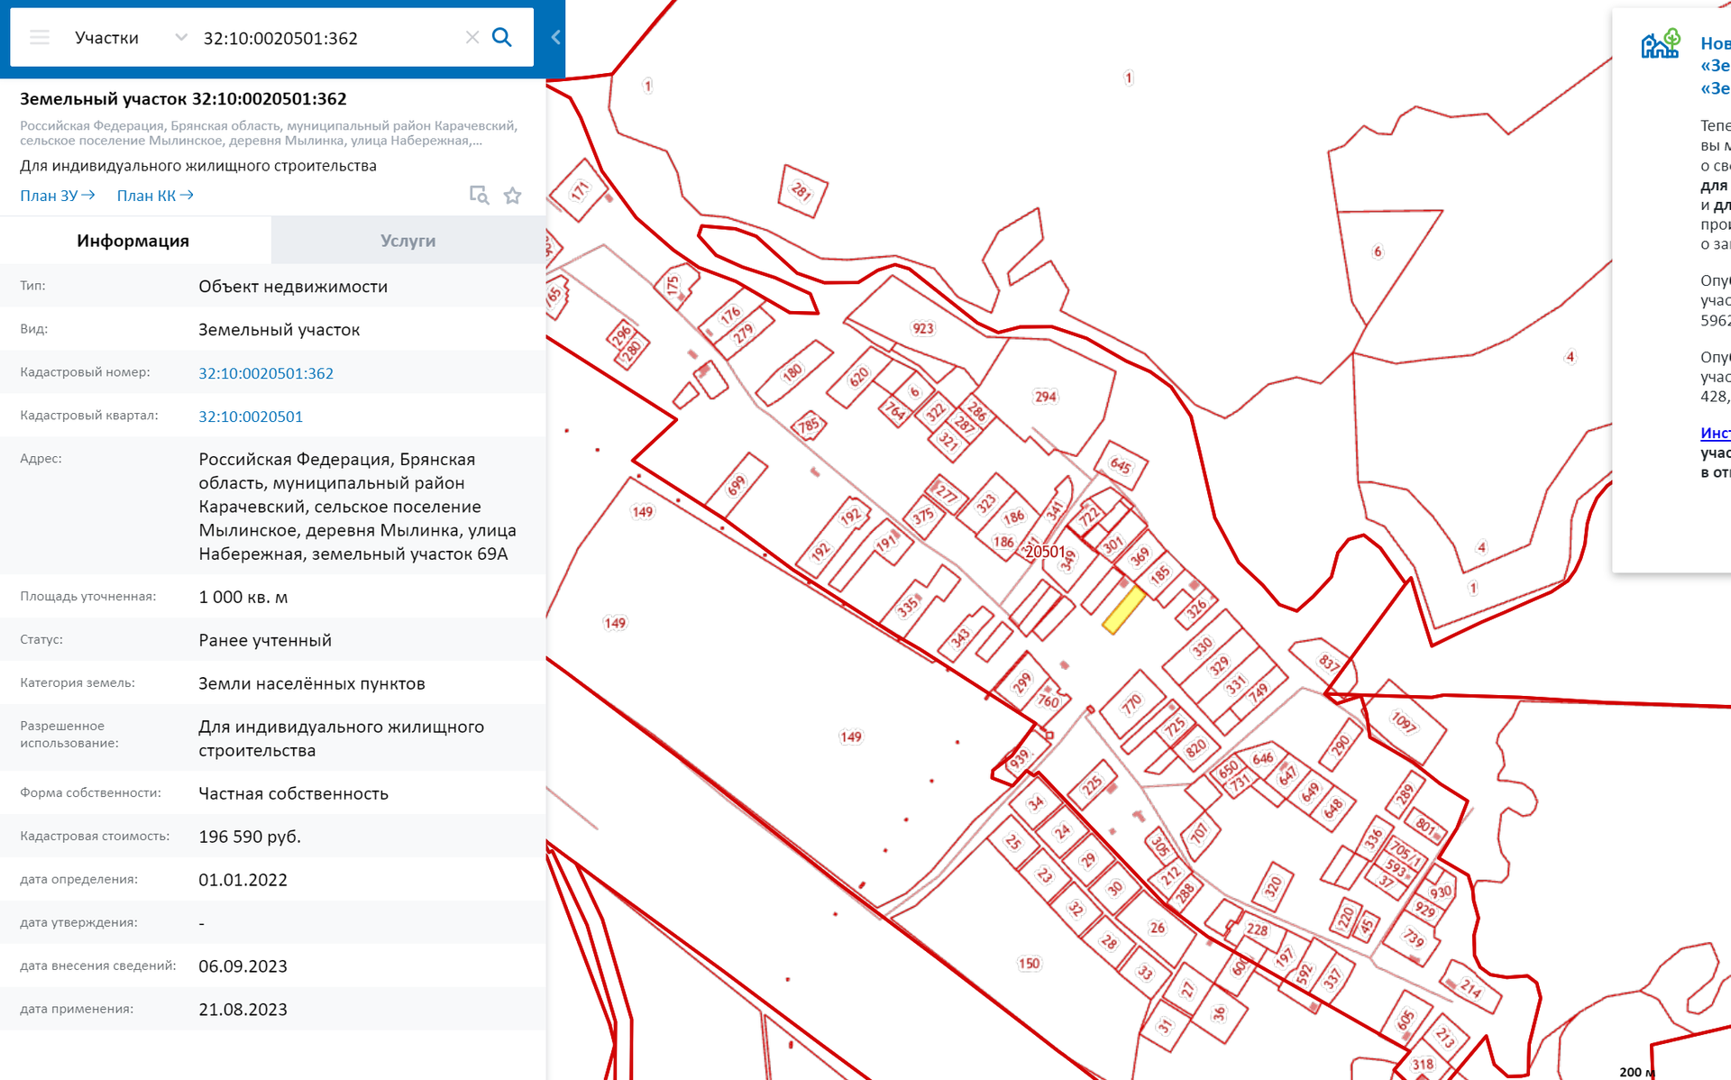Add the parcel to favorites with star
Screen dimensions: 1731x1080
pyautogui.click(x=513, y=196)
